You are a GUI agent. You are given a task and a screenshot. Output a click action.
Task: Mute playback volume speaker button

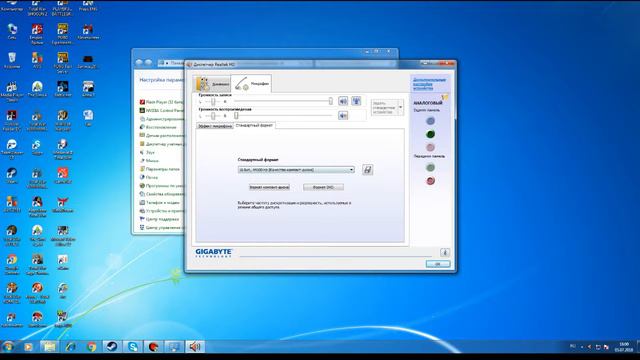(x=343, y=116)
